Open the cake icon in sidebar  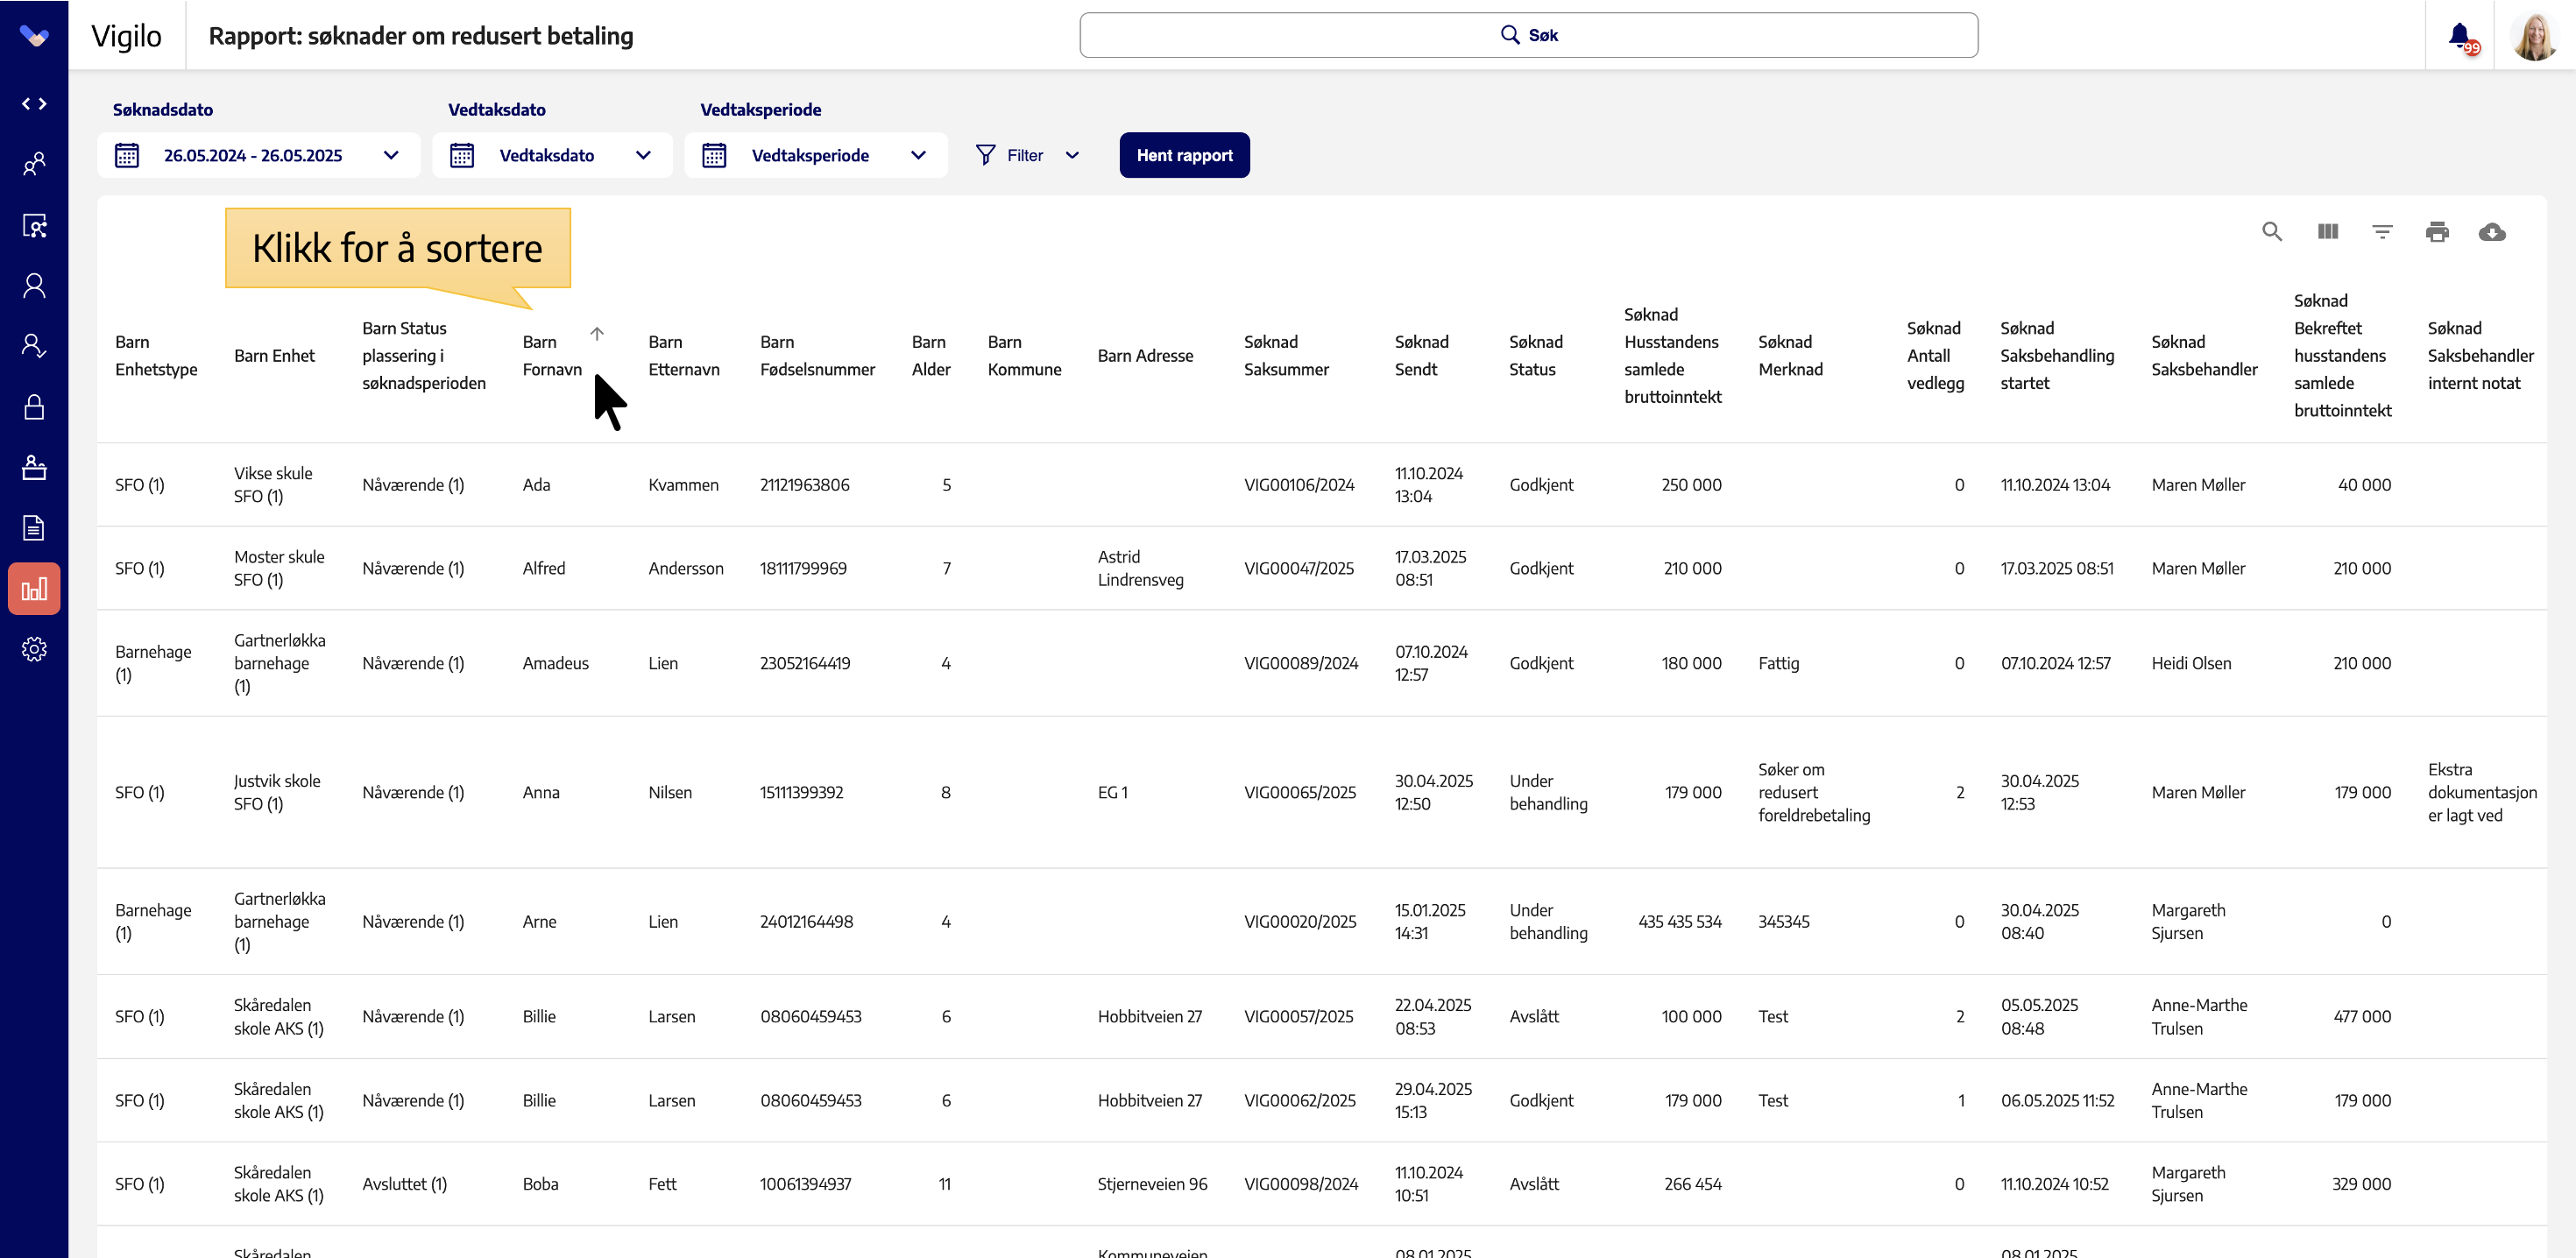(x=34, y=468)
